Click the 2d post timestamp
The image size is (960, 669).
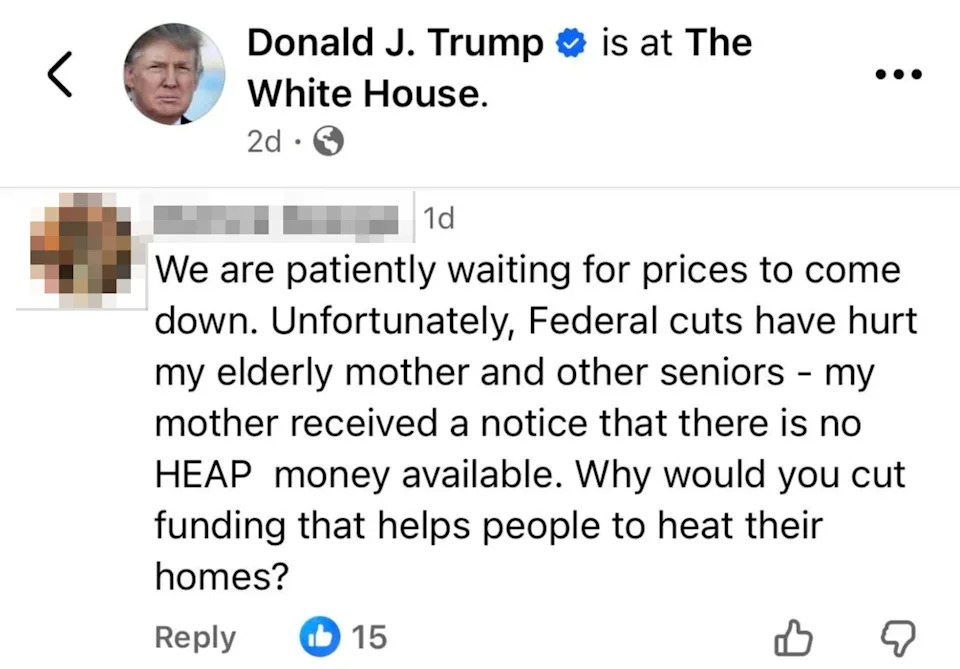[x=265, y=142]
